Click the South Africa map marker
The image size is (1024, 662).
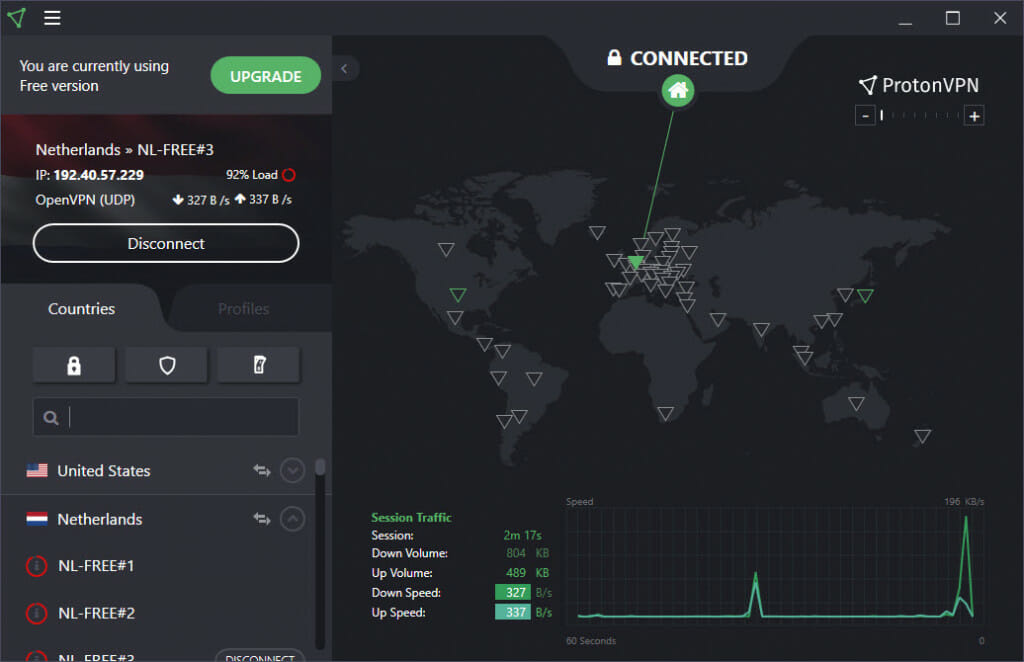pyautogui.click(x=665, y=413)
